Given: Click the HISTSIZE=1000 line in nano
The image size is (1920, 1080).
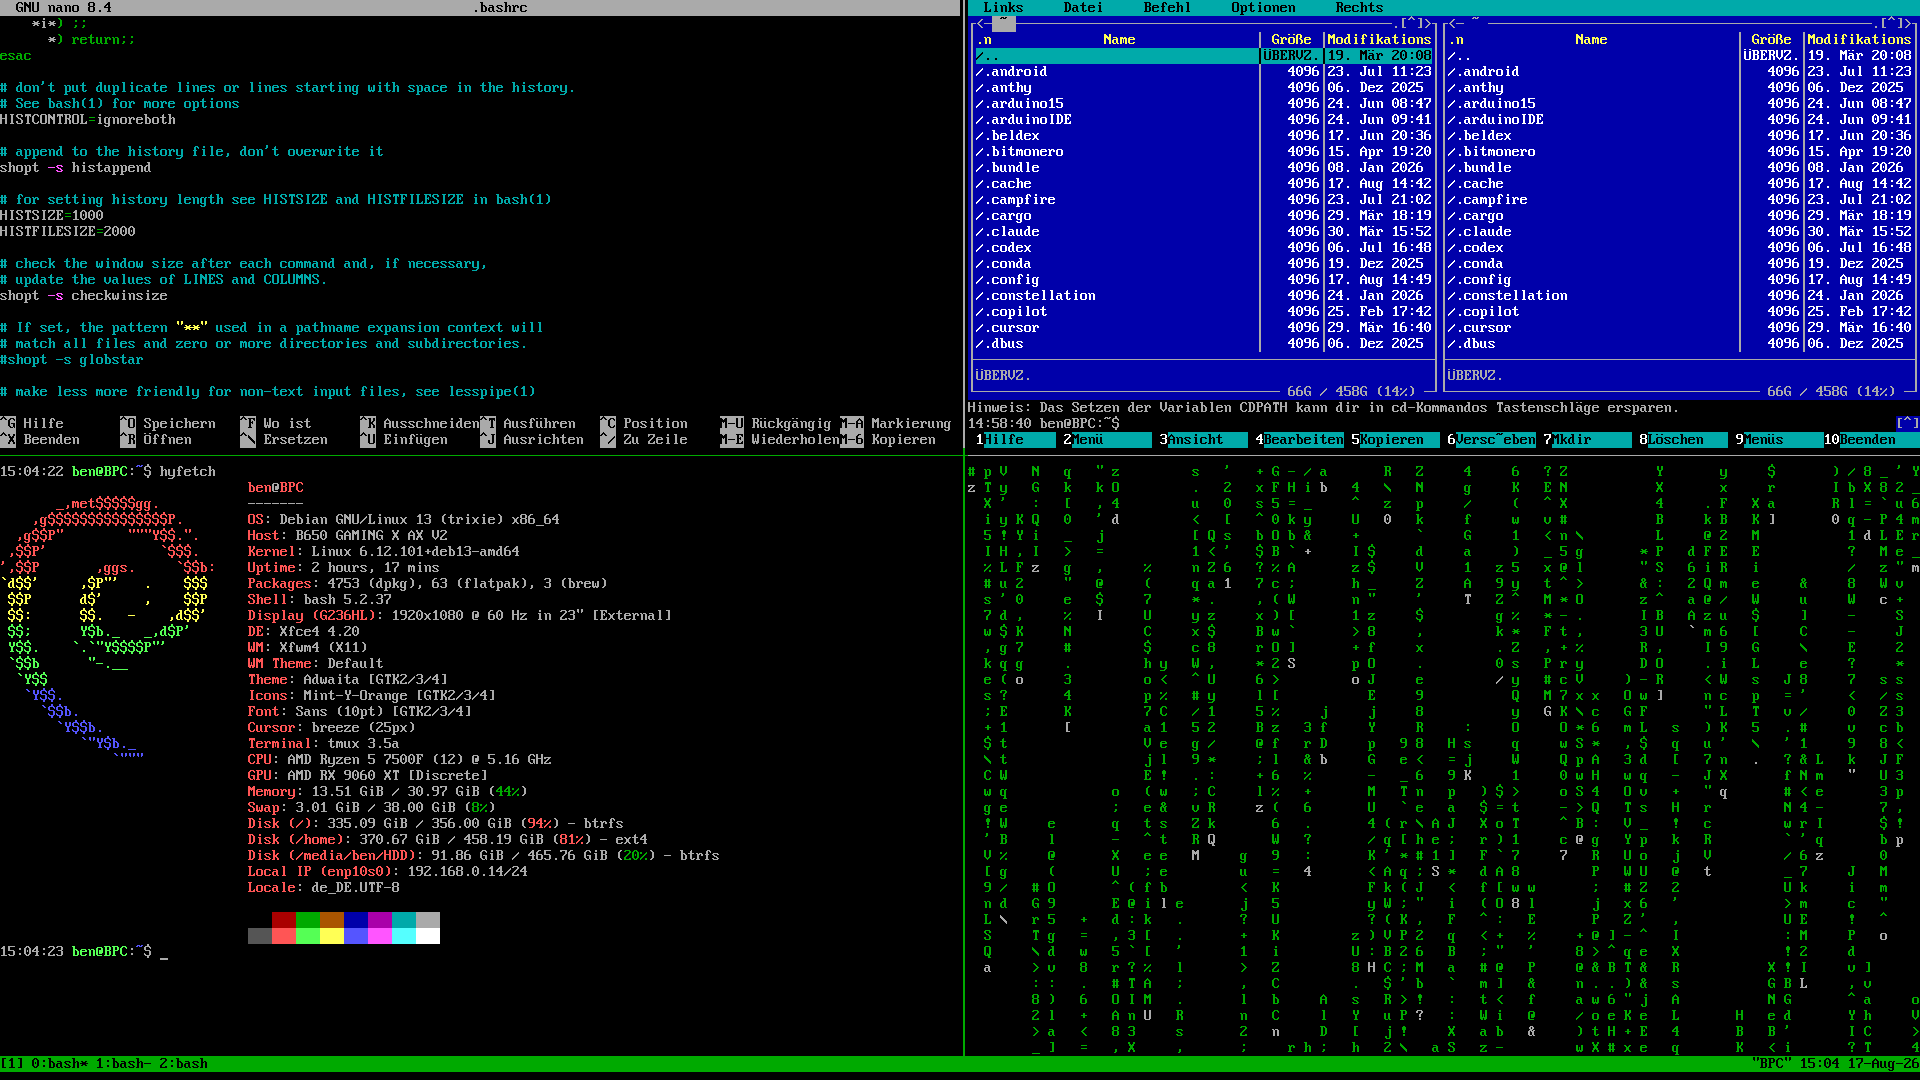Looking at the screenshot, I should point(52,216).
